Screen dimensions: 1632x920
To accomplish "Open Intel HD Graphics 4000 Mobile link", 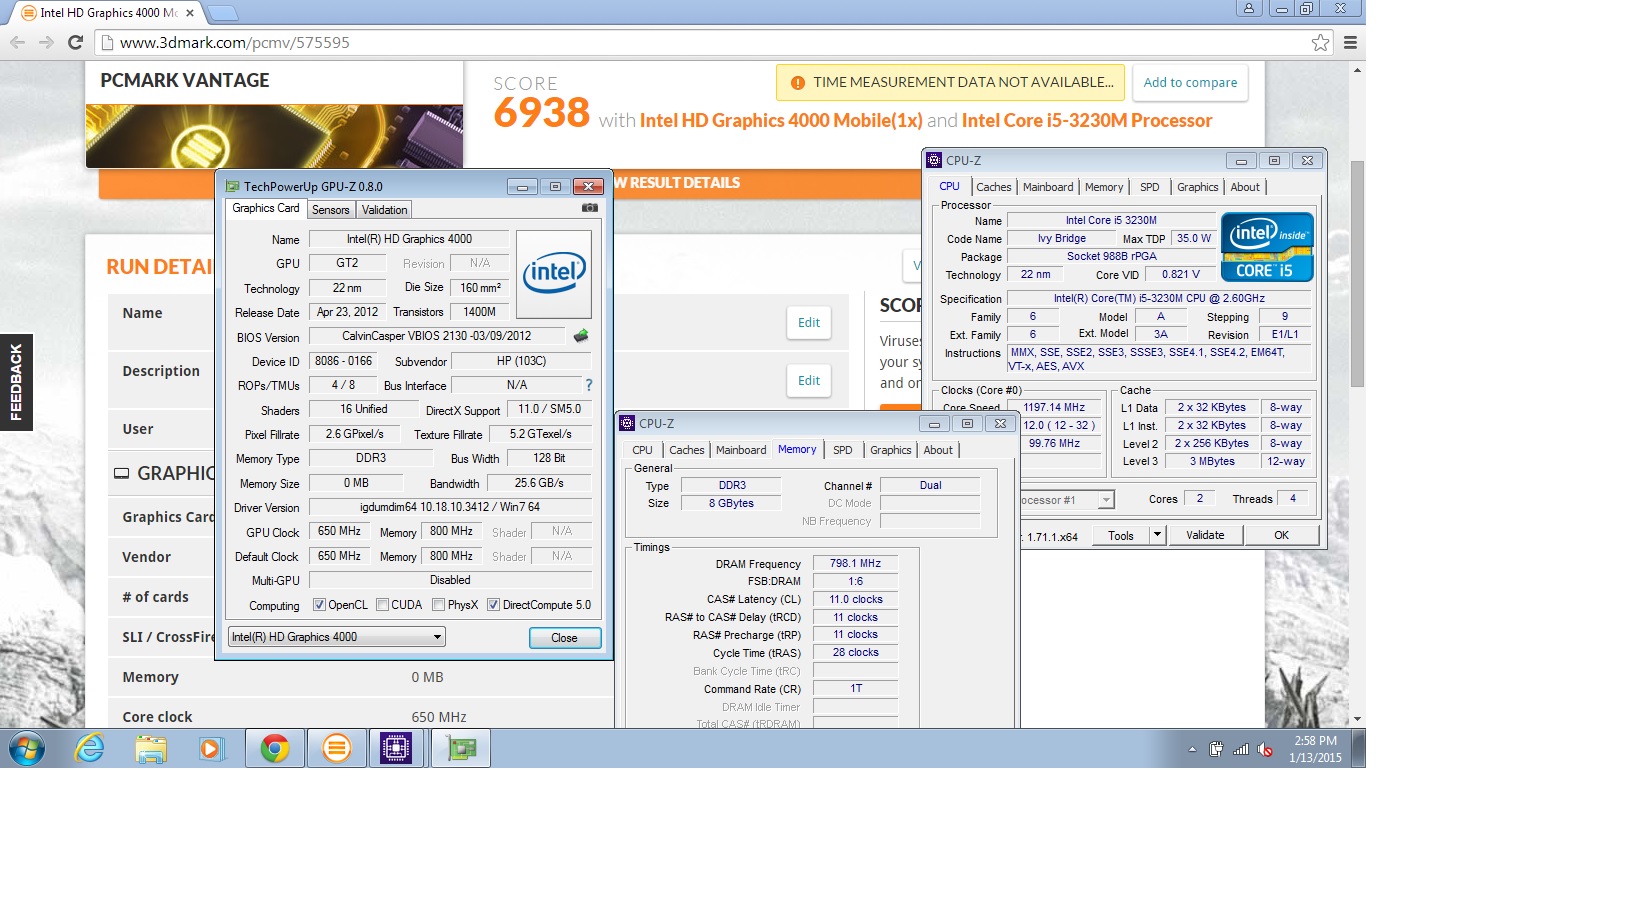I will coord(780,120).
